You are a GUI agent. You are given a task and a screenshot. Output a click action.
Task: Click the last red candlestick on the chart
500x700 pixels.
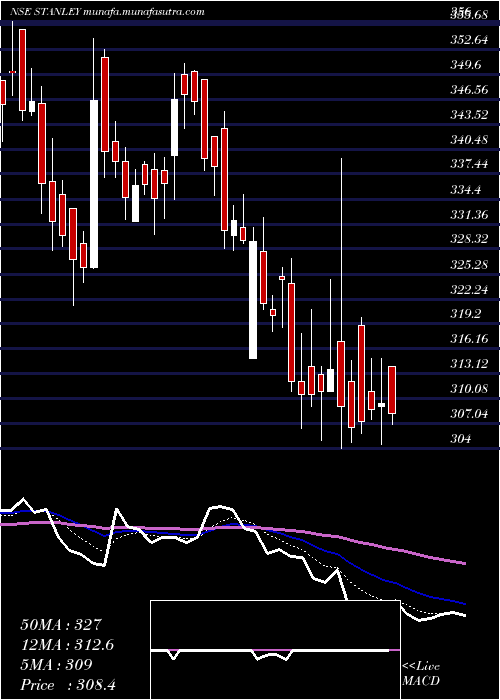point(392,390)
